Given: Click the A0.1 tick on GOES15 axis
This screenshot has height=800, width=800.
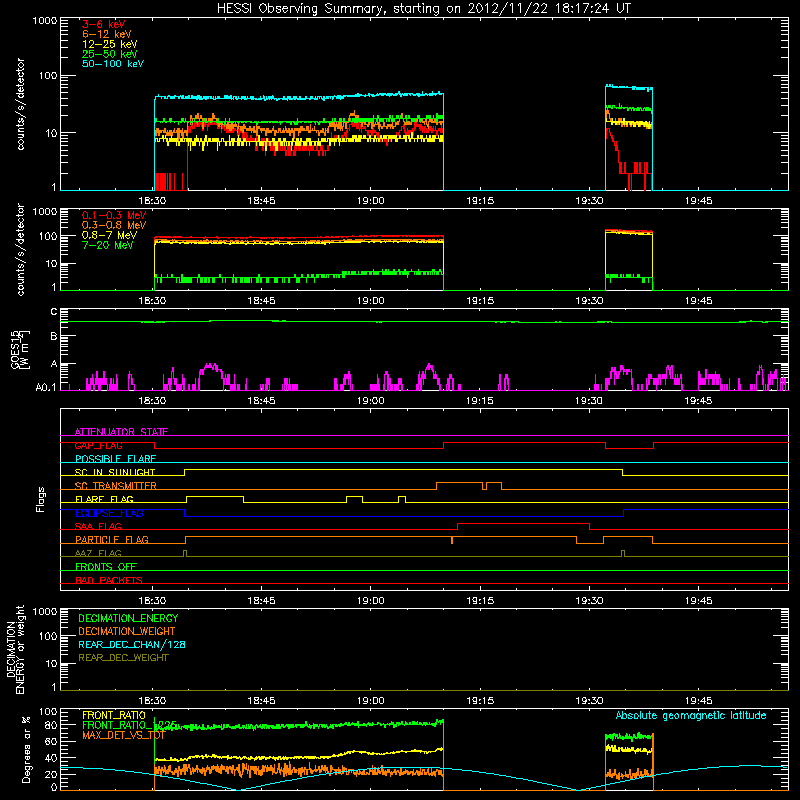Looking at the screenshot, I should (46, 388).
